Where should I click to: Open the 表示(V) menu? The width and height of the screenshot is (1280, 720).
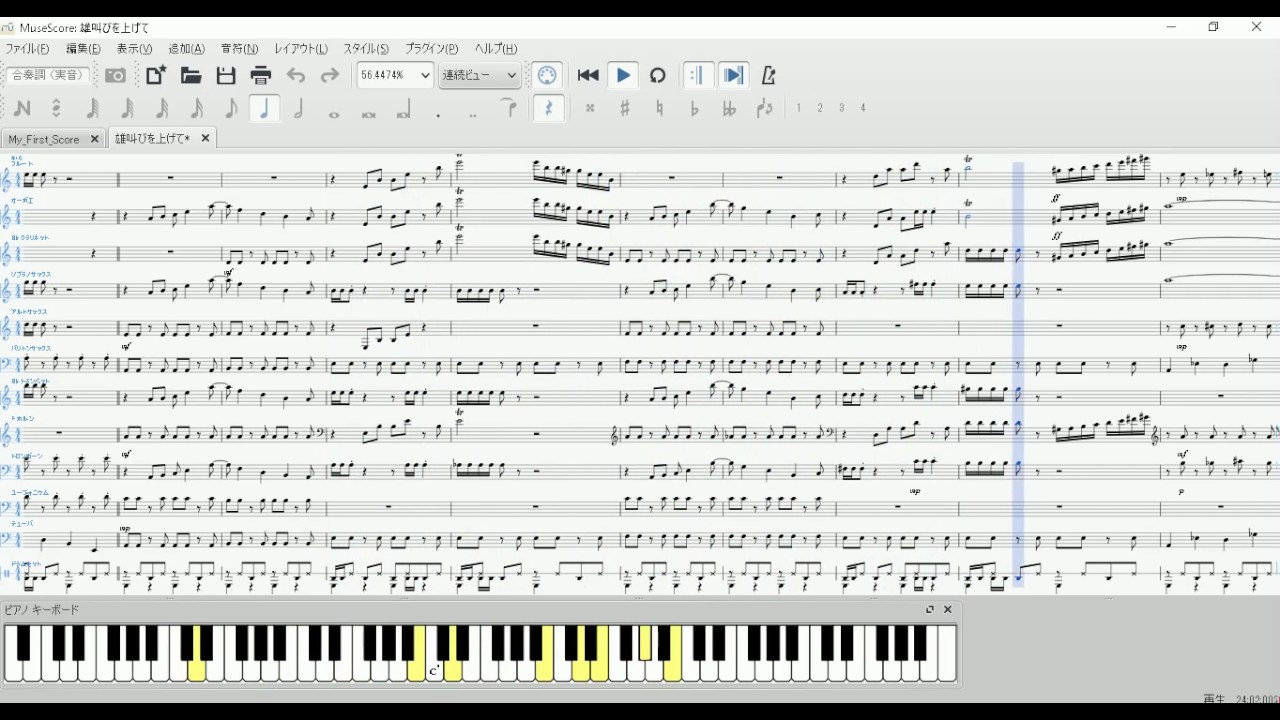point(135,48)
